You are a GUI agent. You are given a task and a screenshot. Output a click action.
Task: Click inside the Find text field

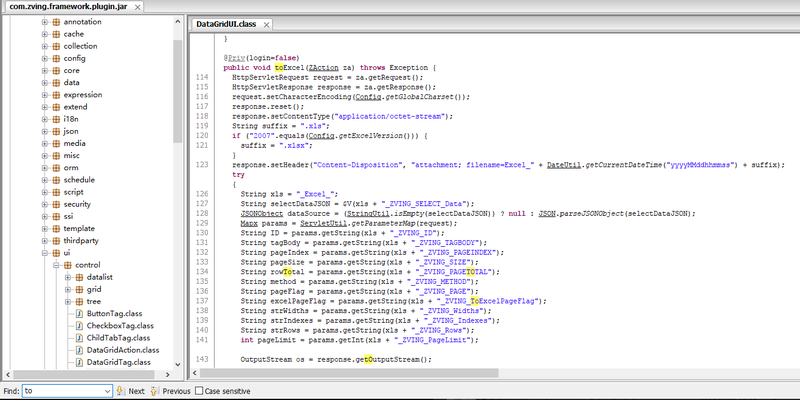pyautogui.click(x=60, y=391)
